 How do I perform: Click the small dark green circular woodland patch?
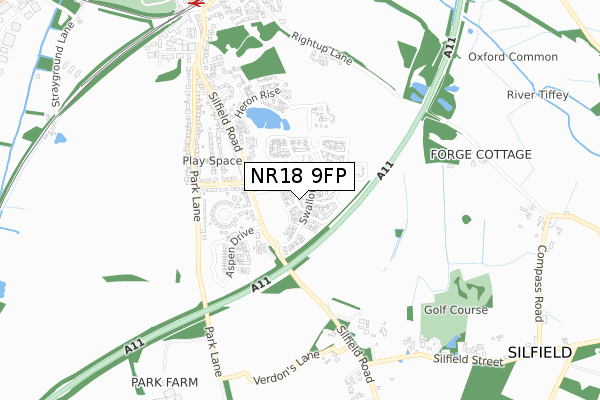point(466,219)
